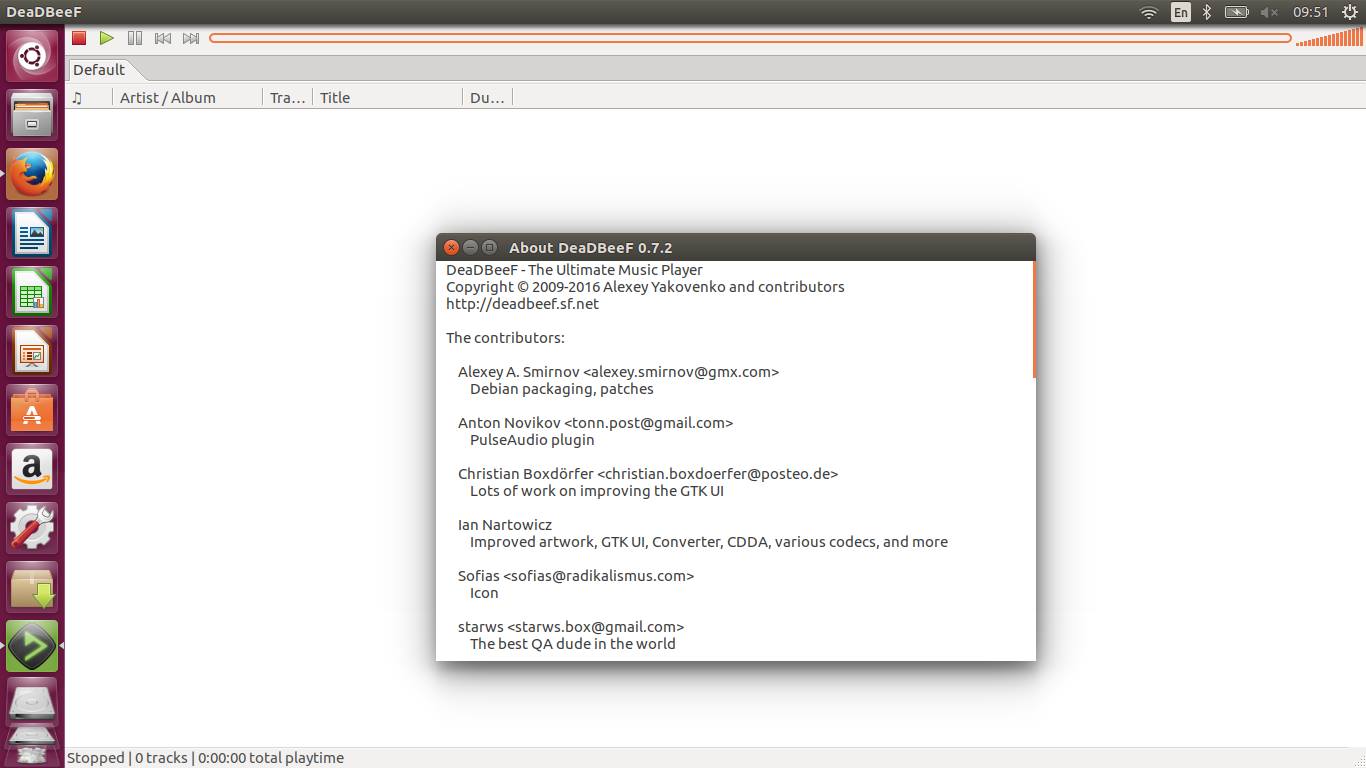Launch Firefox from the launcher
1366x768 pixels.
click(x=32, y=174)
